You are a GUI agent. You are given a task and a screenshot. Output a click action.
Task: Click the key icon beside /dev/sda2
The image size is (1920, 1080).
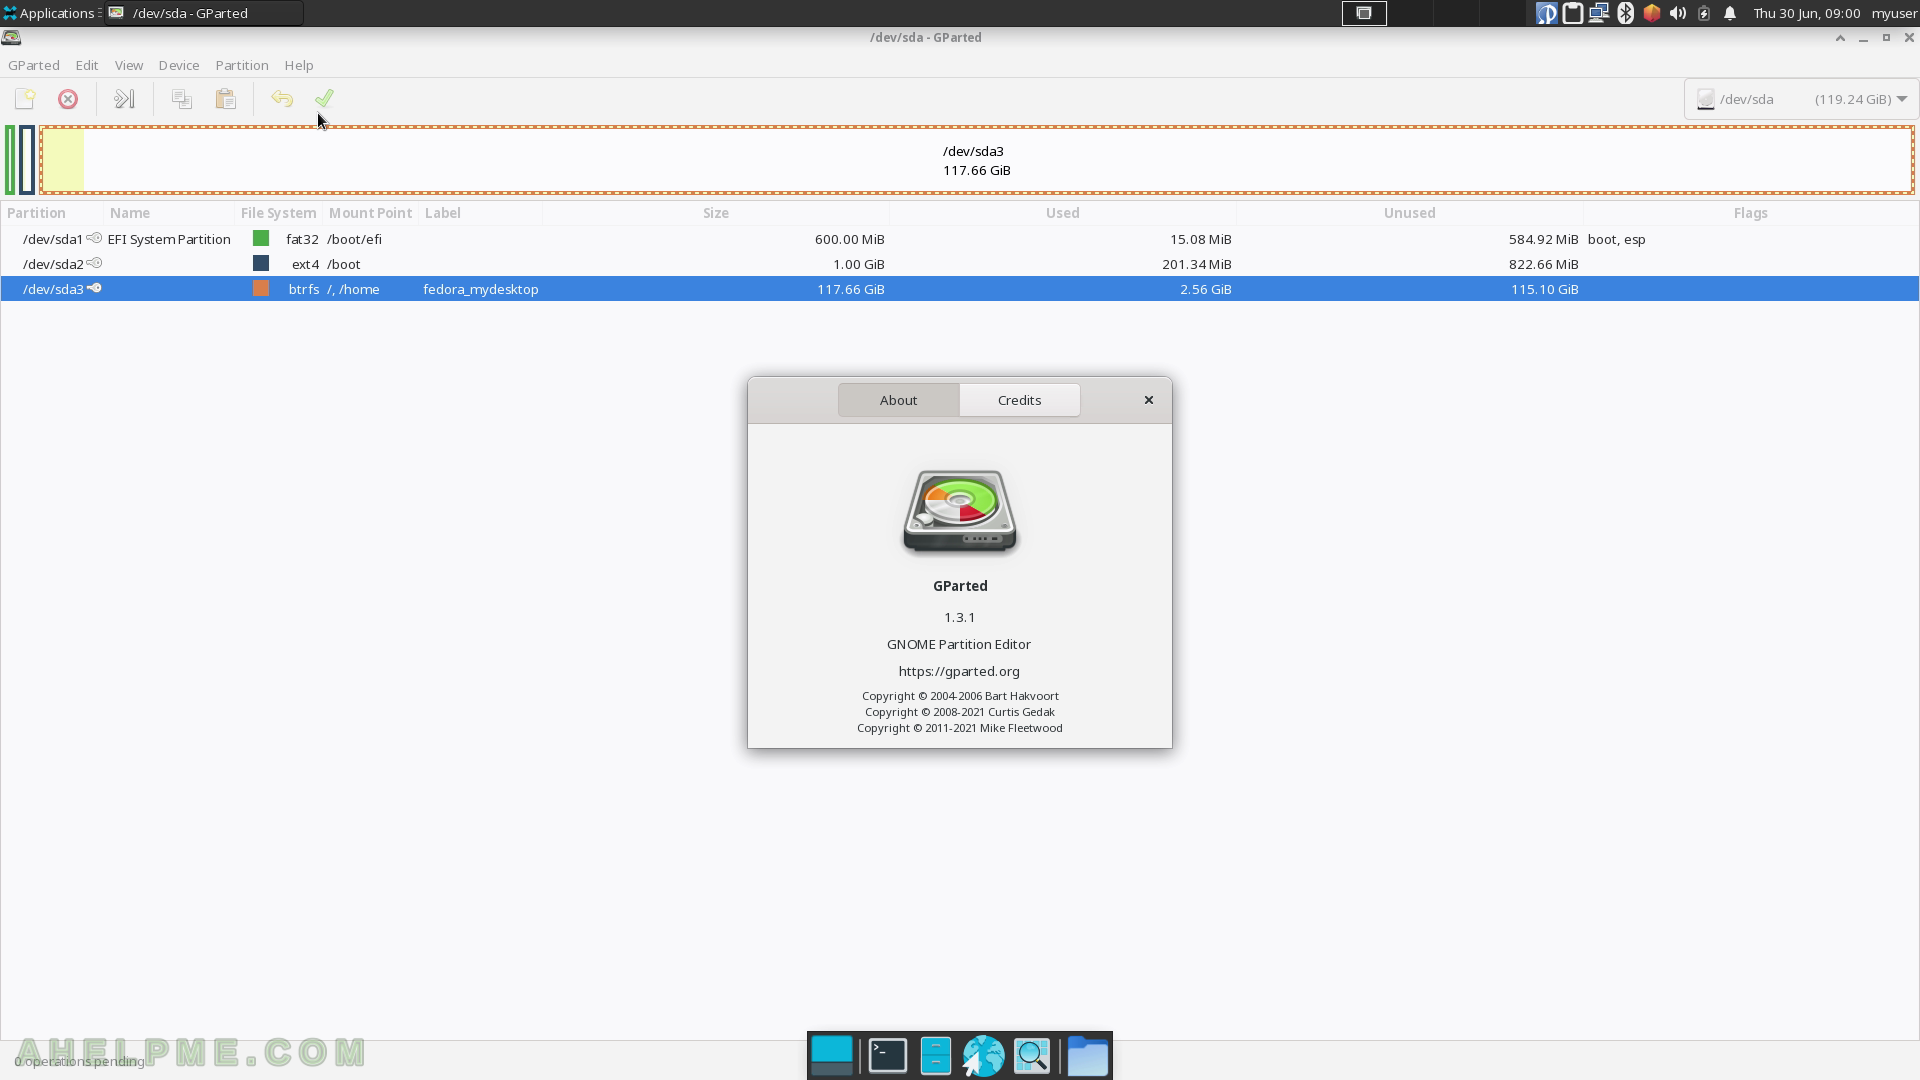click(x=94, y=263)
